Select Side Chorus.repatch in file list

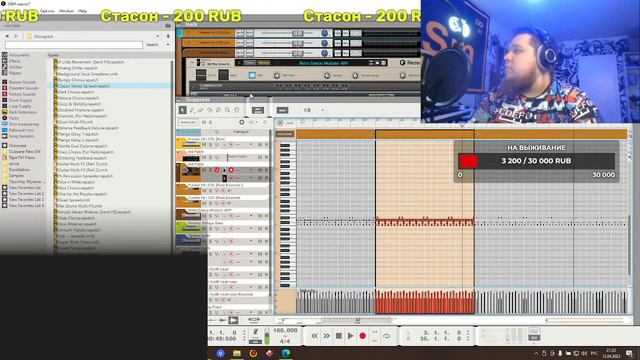click(x=76, y=218)
